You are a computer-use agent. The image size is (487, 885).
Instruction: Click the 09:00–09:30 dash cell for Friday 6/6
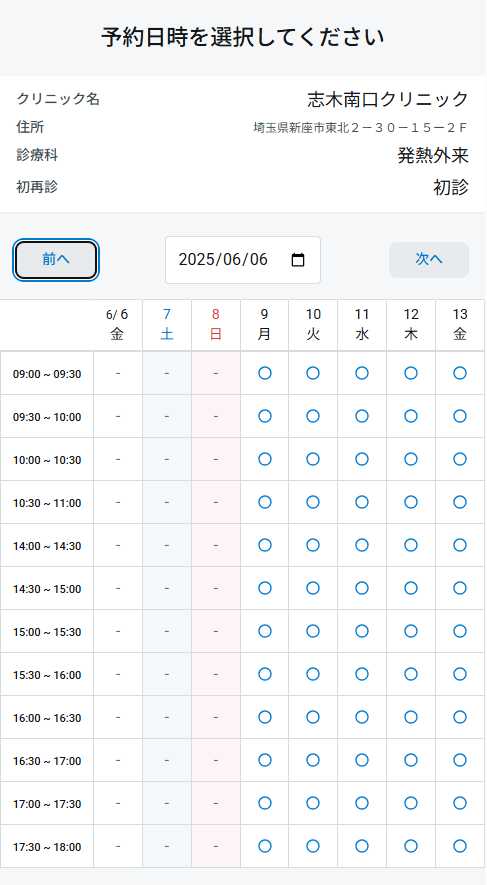pyautogui.click(x=118, y=374)
